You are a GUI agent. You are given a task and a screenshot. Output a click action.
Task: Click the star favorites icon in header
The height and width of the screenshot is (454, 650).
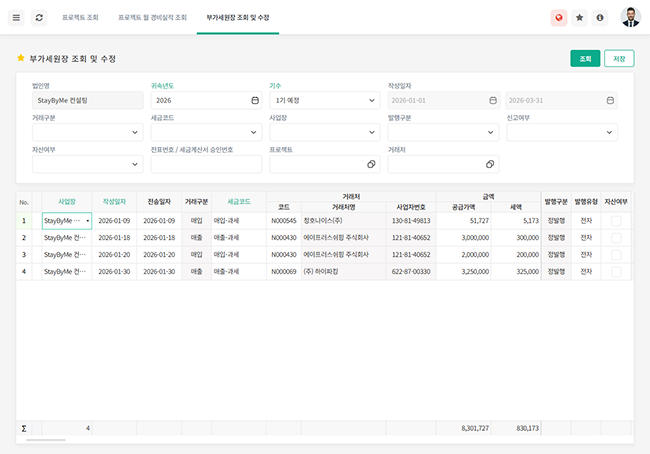(579, 18)
